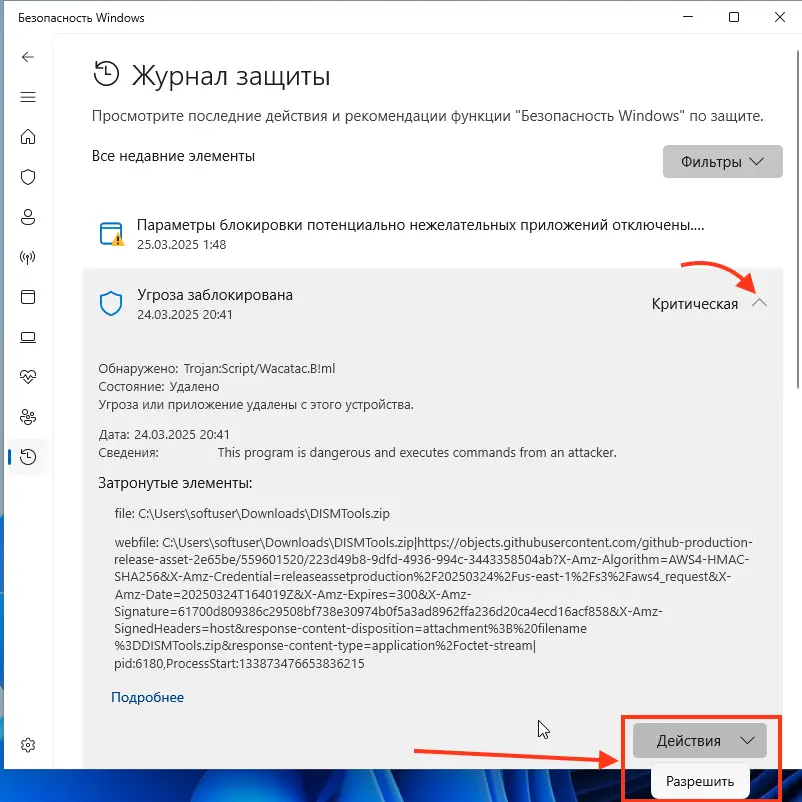Choose Разрешить from the actions menu
Screen dimensions: 802x802
point(699,781)
